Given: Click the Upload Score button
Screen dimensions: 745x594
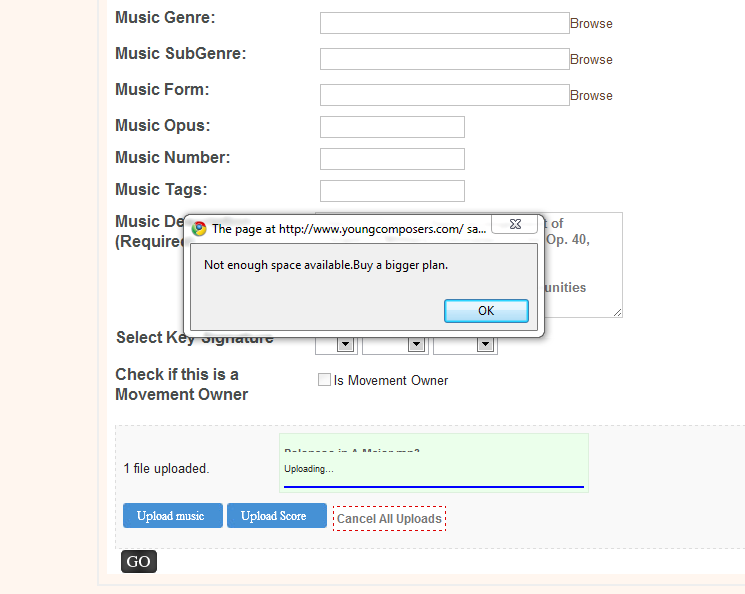Looking at the screenshot, I should [277, 516].
